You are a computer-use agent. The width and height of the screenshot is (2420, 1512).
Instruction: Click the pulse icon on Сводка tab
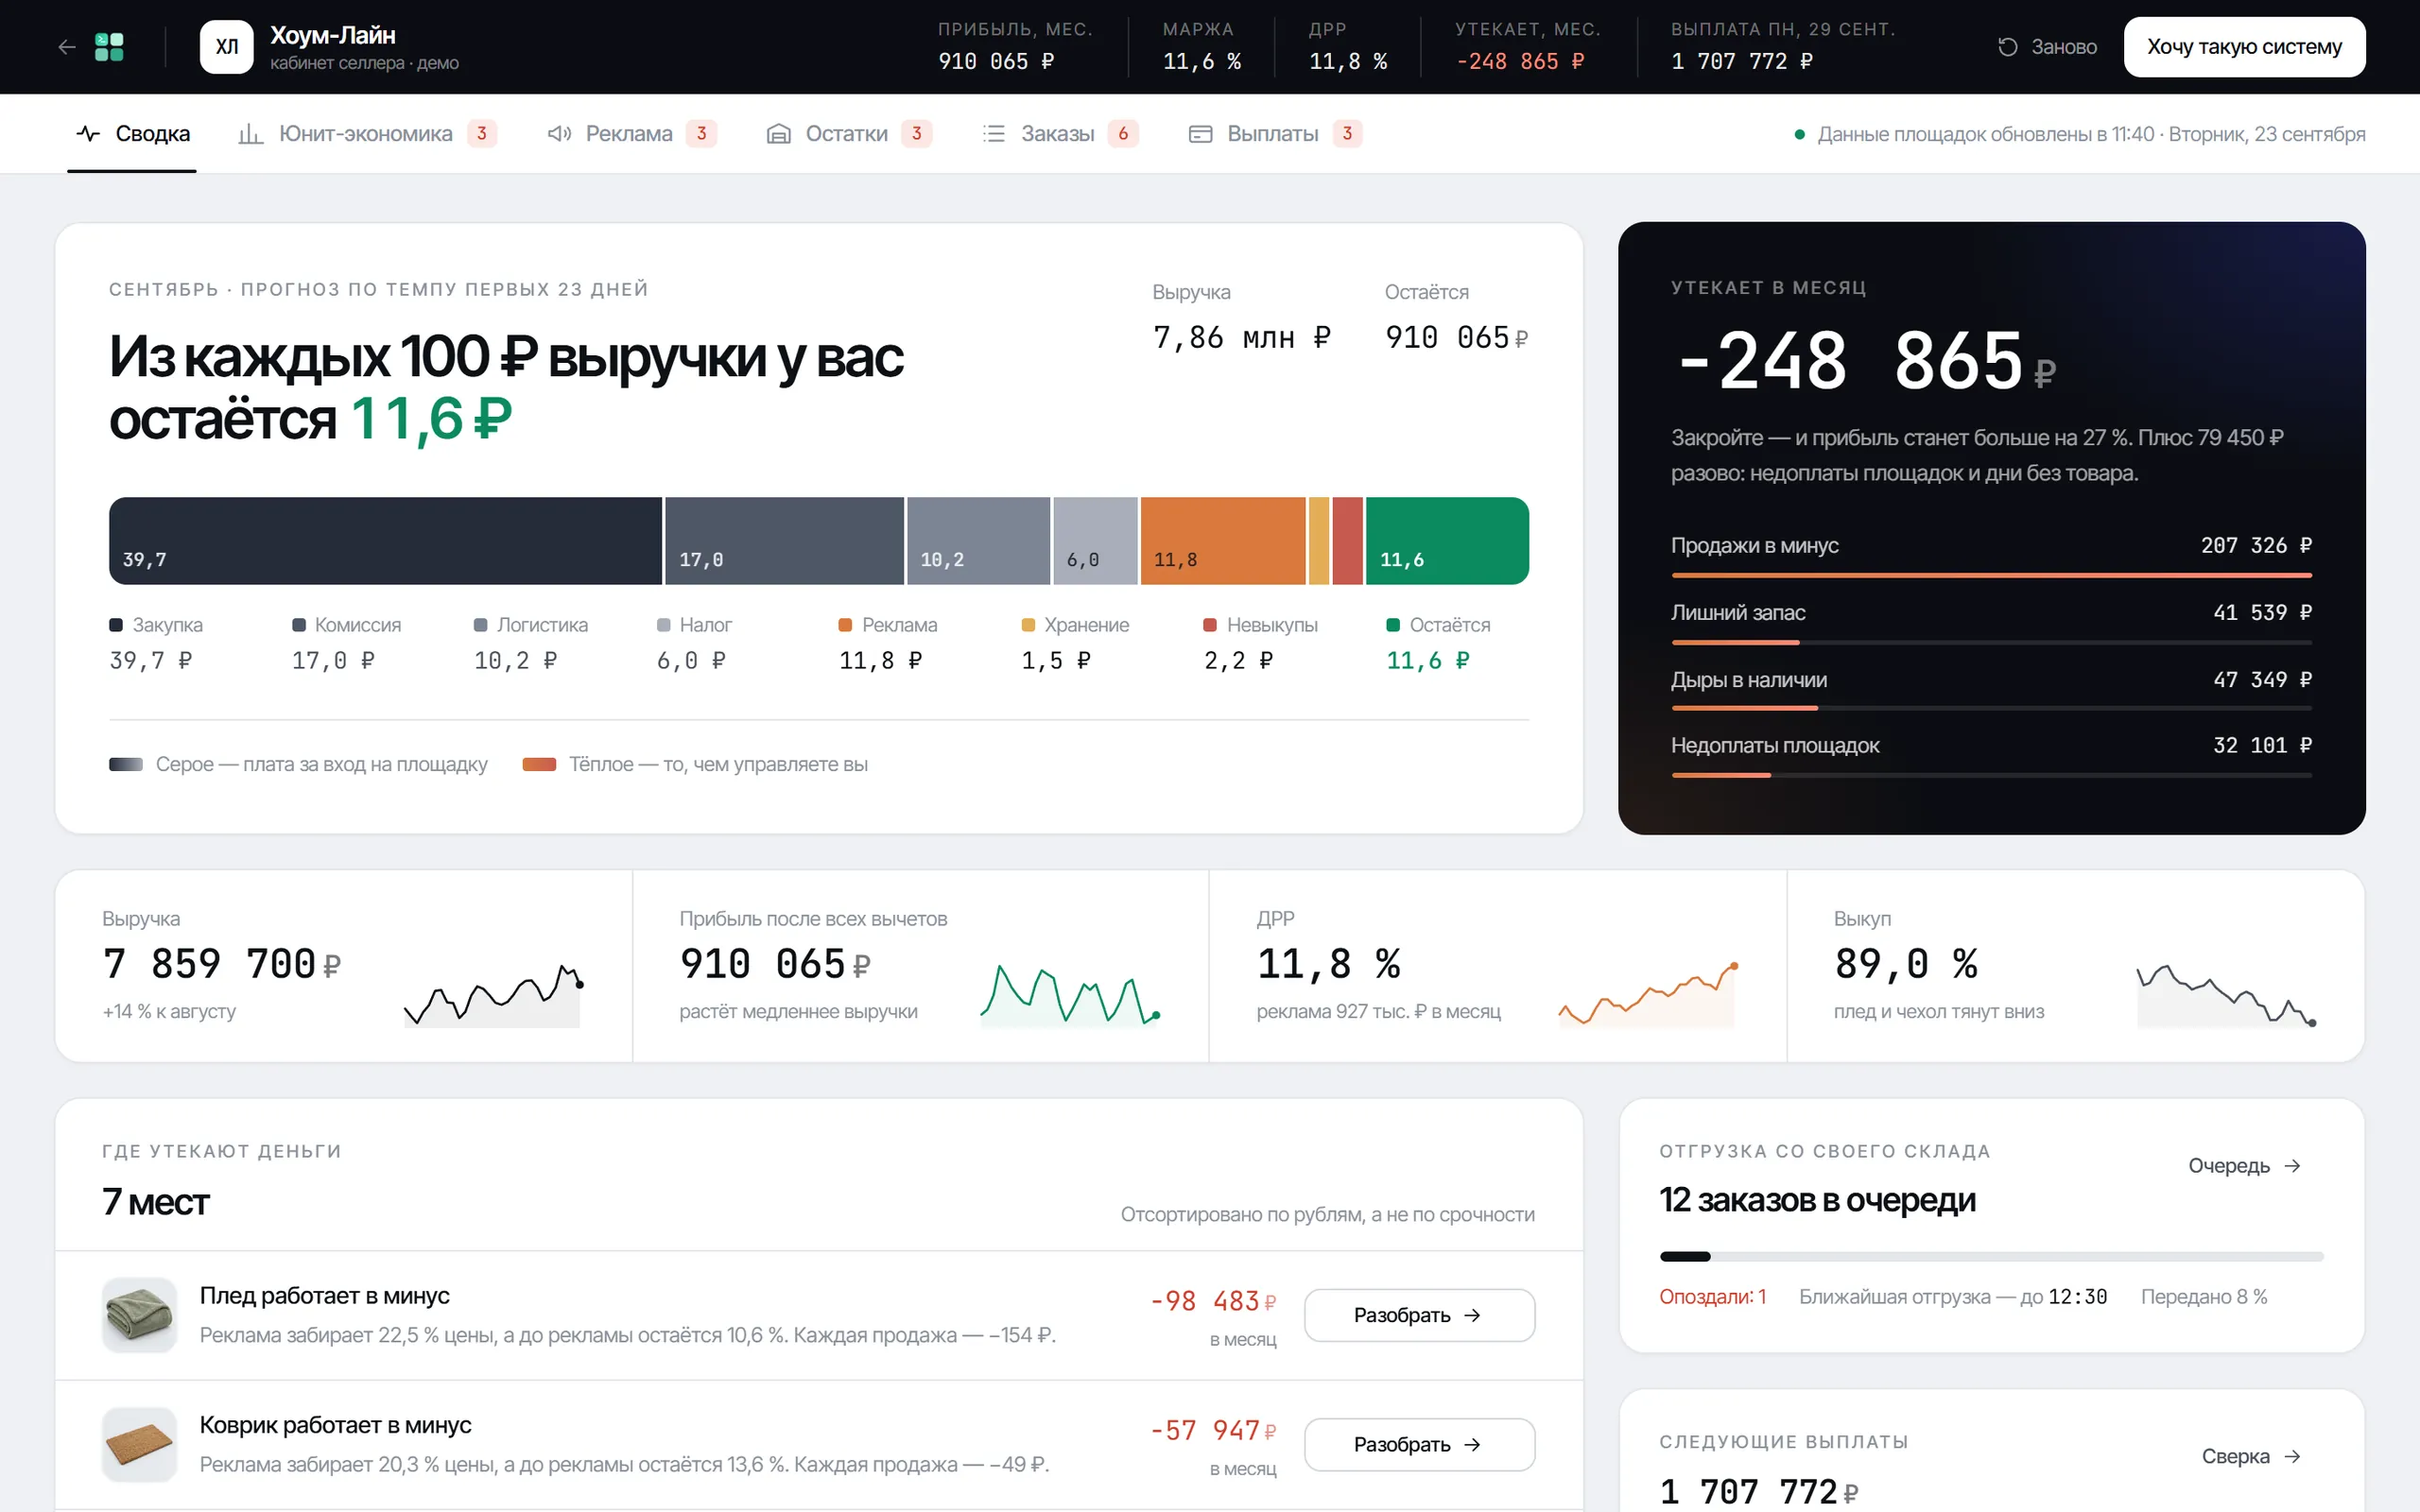coord(88,133)
